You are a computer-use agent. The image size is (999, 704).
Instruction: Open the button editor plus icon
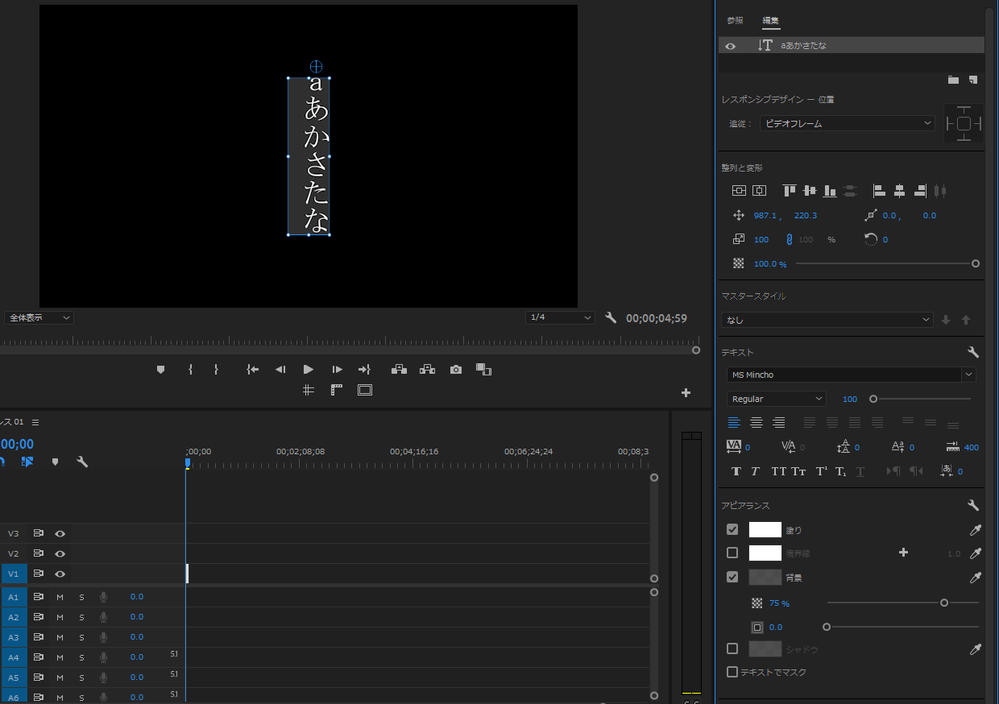(x=686, y=392)
